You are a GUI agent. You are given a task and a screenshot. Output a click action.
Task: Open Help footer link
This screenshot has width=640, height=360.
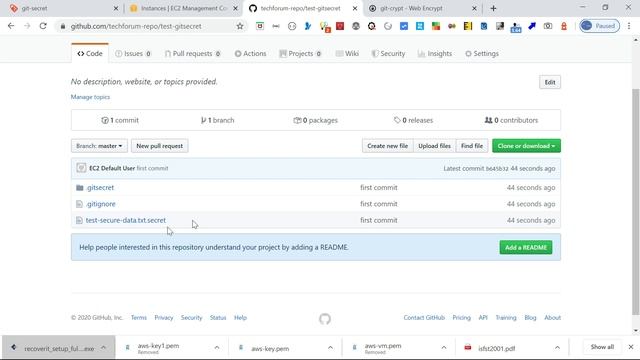point(240,318)
